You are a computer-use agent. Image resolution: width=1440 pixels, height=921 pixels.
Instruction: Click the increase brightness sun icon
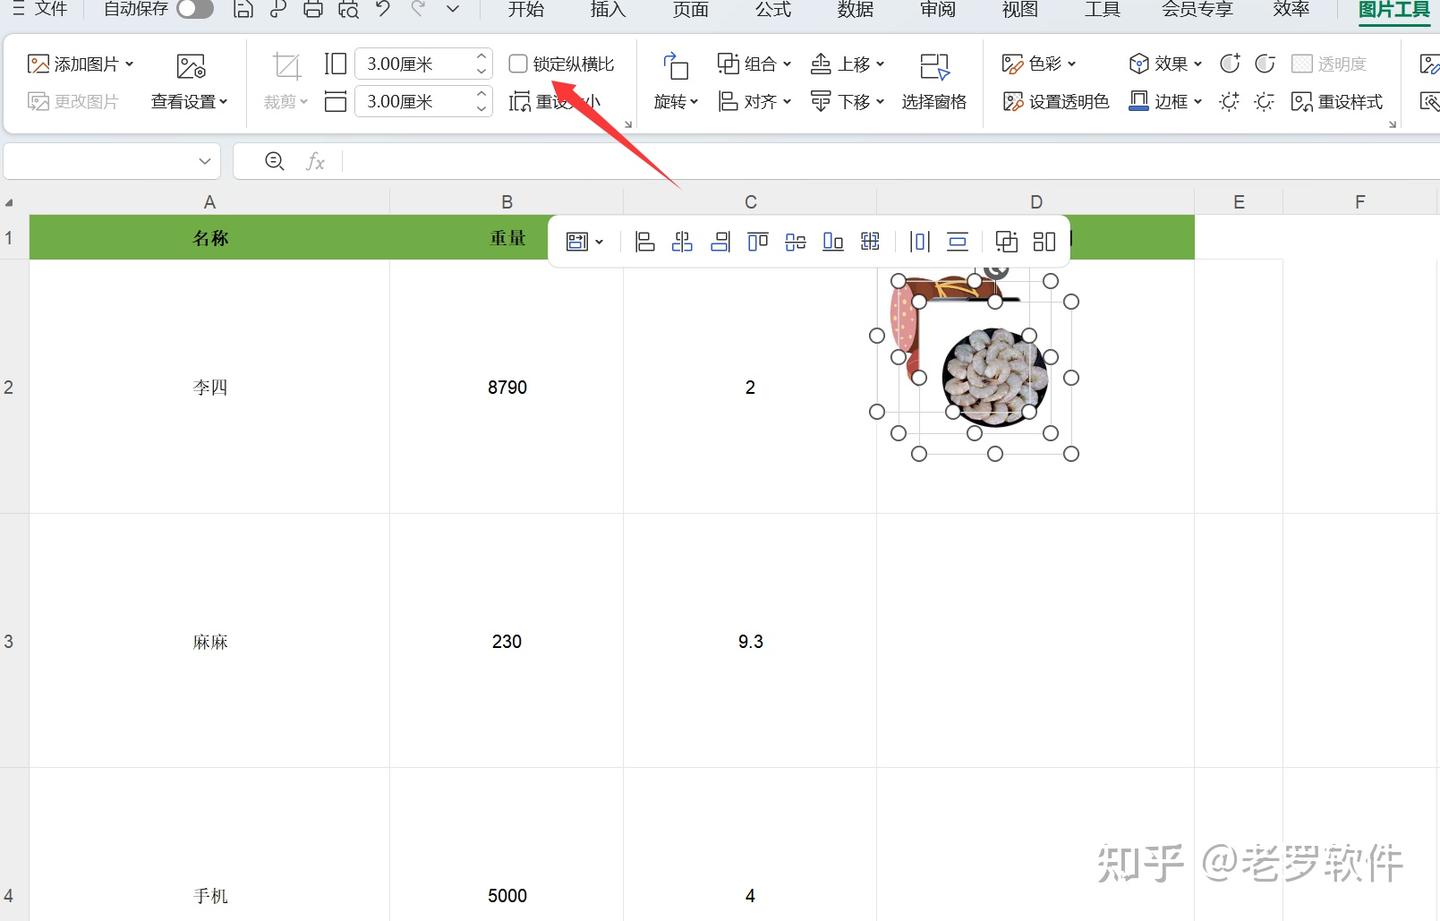1230,101
